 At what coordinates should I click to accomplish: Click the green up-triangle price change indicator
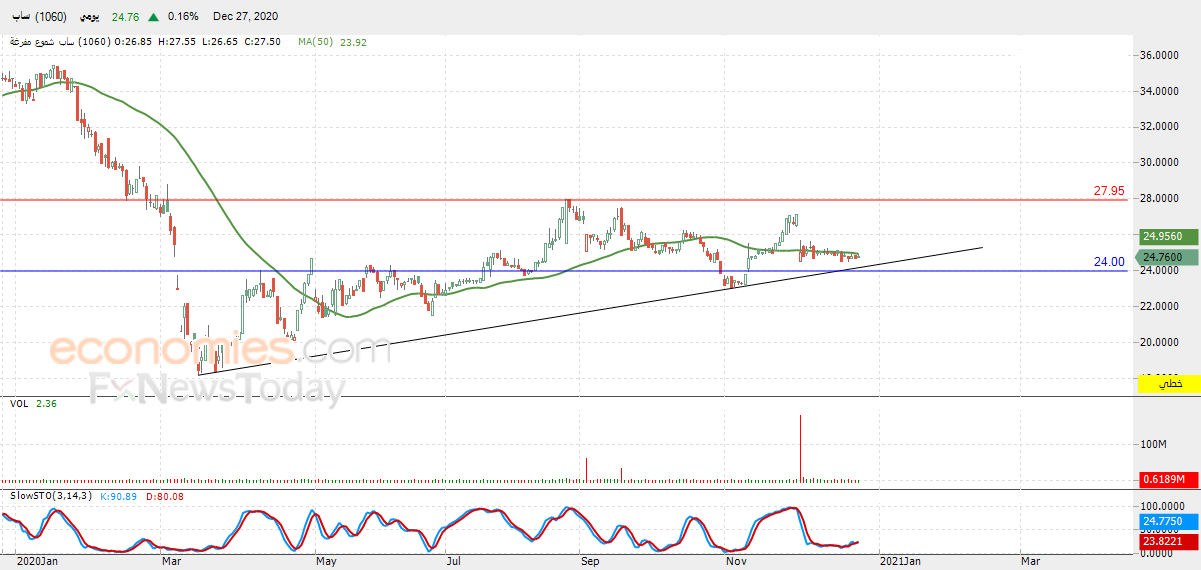pyautogui.click(x=152, y=17)
